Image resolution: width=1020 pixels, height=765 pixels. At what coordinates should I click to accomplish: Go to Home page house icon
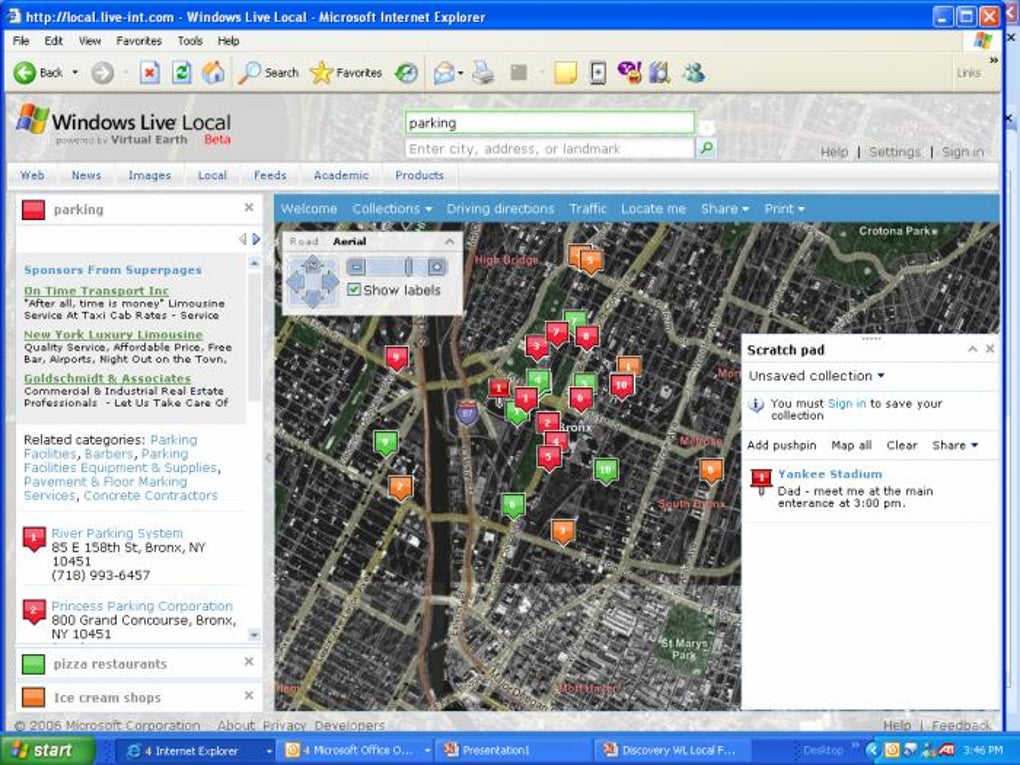[x=213, y=73]
